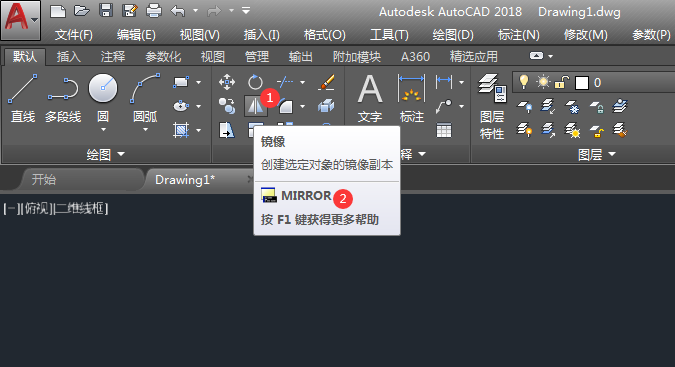Select the Trim tool icon
The height and width of the screenshot is (367, 675).
[x=285, y=82]
